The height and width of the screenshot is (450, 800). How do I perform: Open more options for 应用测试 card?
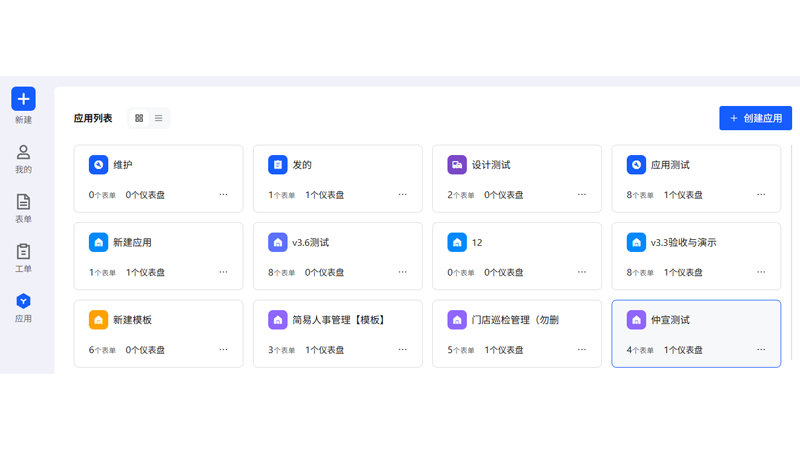pos(761,194)
